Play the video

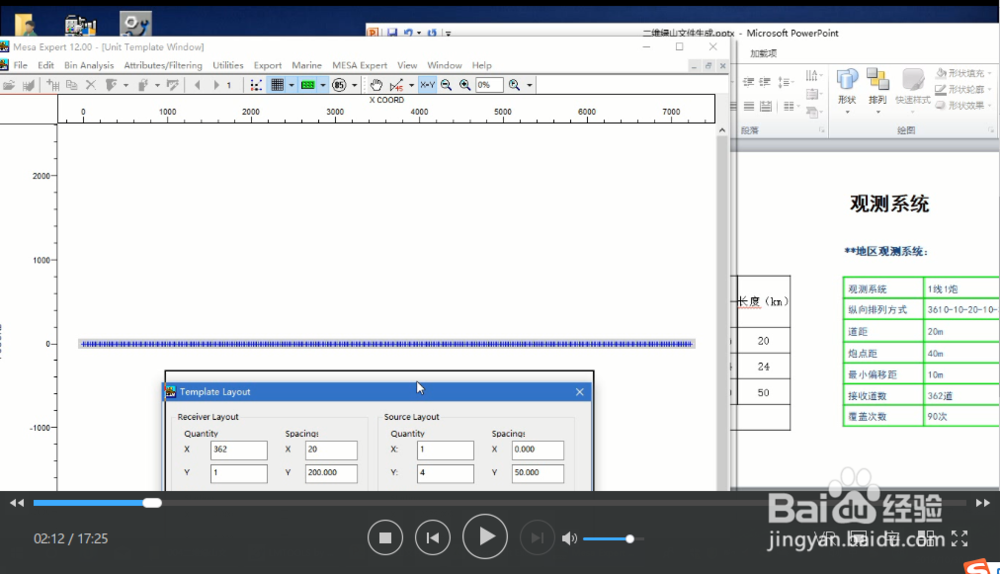[485, 536]
